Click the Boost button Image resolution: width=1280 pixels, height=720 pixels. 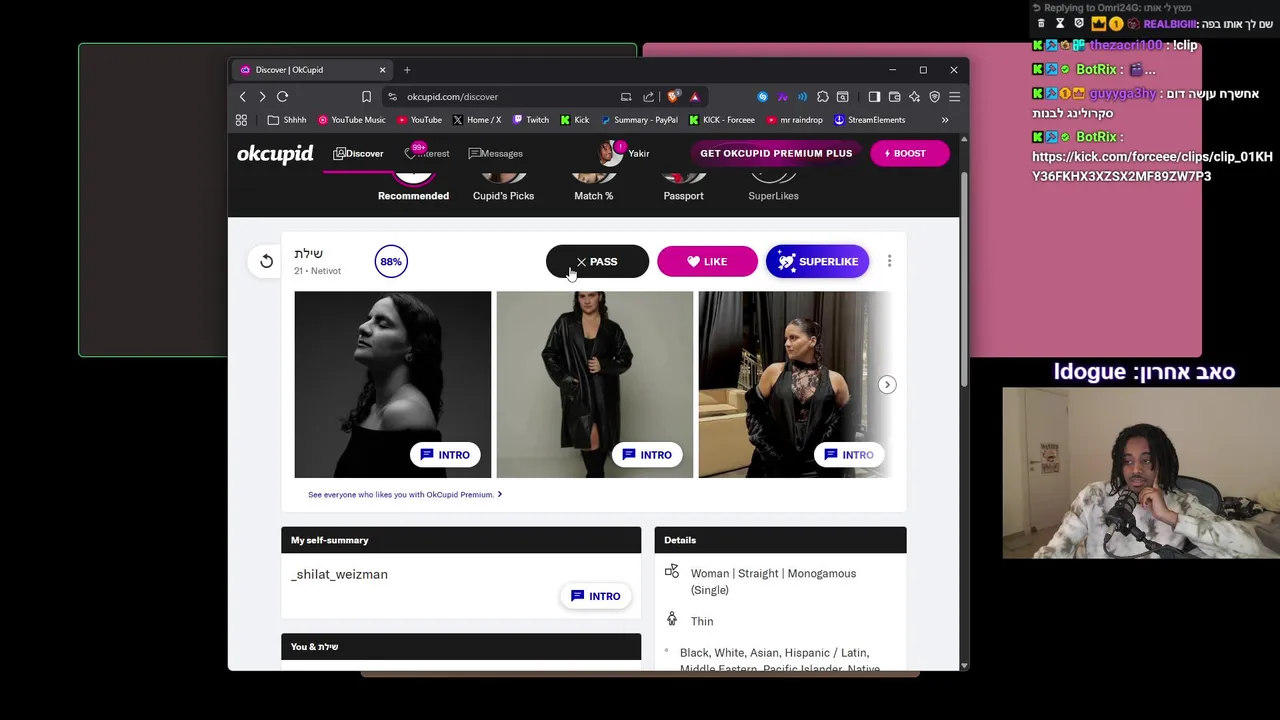(909, 153)
